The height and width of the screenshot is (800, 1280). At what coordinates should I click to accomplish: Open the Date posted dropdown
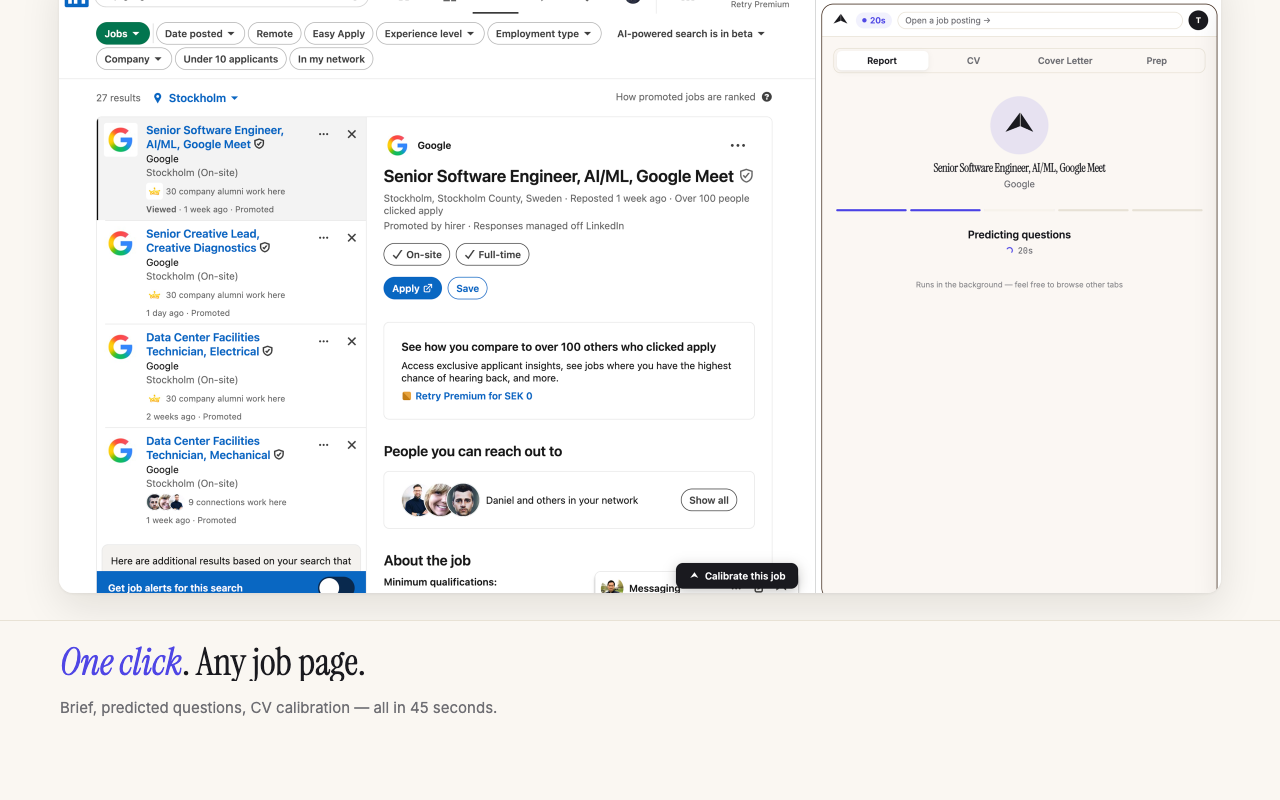[200, 34]
